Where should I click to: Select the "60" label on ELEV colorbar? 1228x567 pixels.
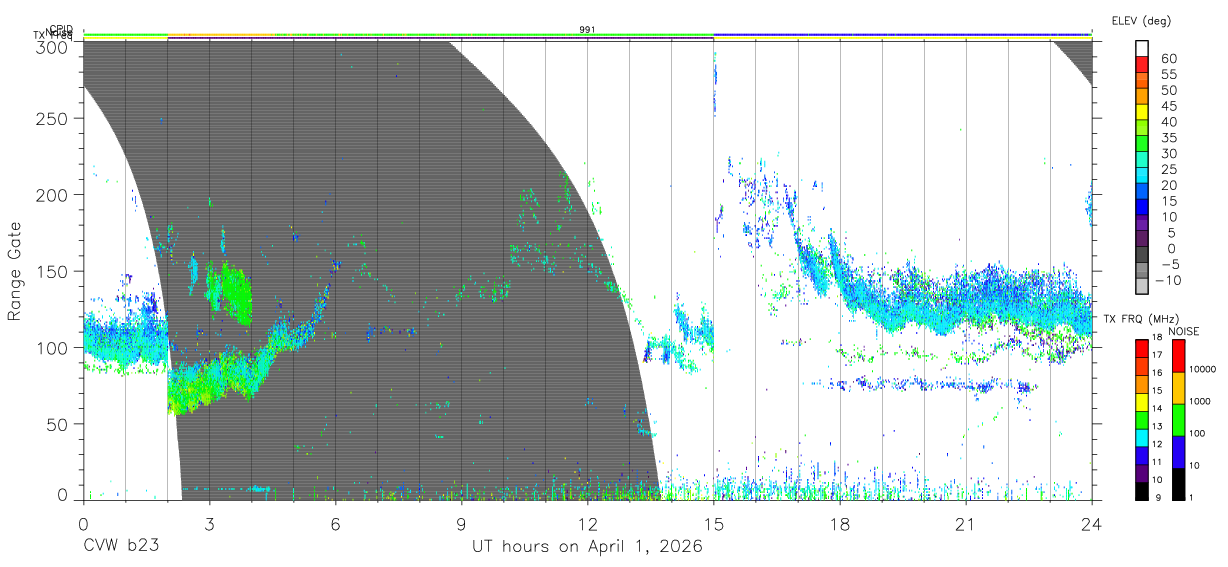click(1169, 58)
